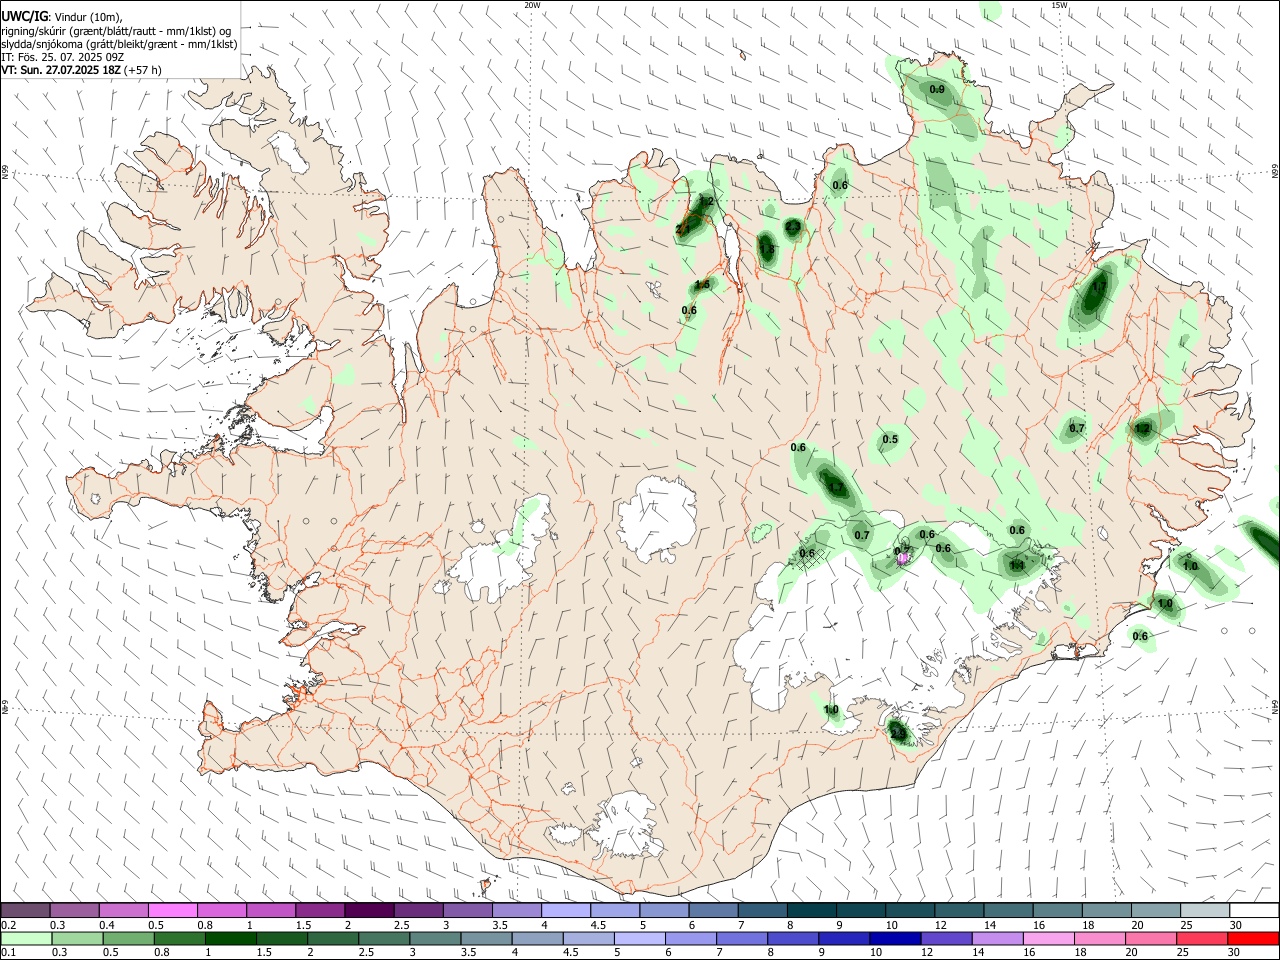Choose the upper-row teal swatch labeled 12
1280x960 pixels.
click(960, 911)
